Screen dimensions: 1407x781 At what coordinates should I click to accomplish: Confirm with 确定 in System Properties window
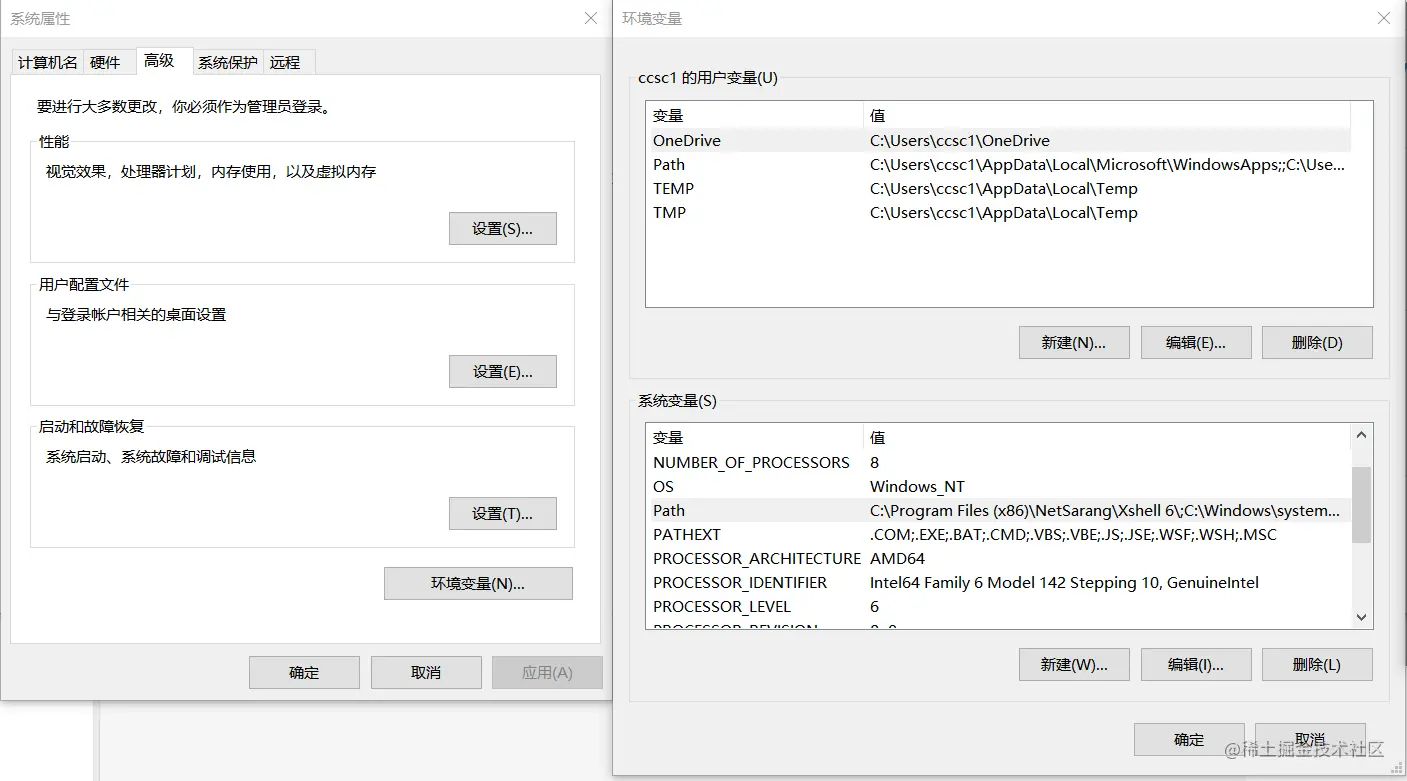pos(304,672)
